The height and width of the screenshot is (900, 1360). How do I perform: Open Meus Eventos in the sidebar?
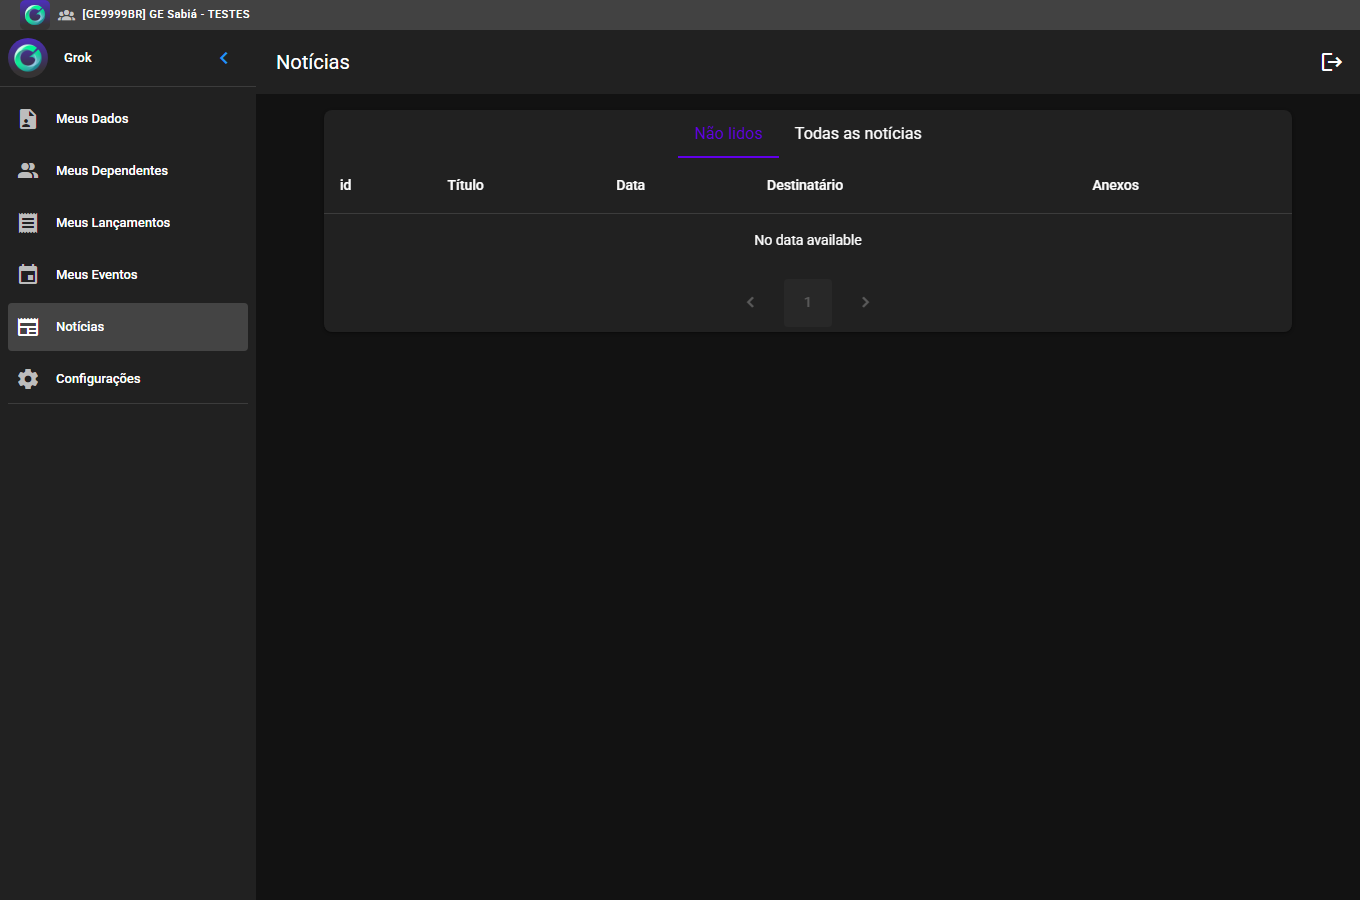tap(128, 275)
